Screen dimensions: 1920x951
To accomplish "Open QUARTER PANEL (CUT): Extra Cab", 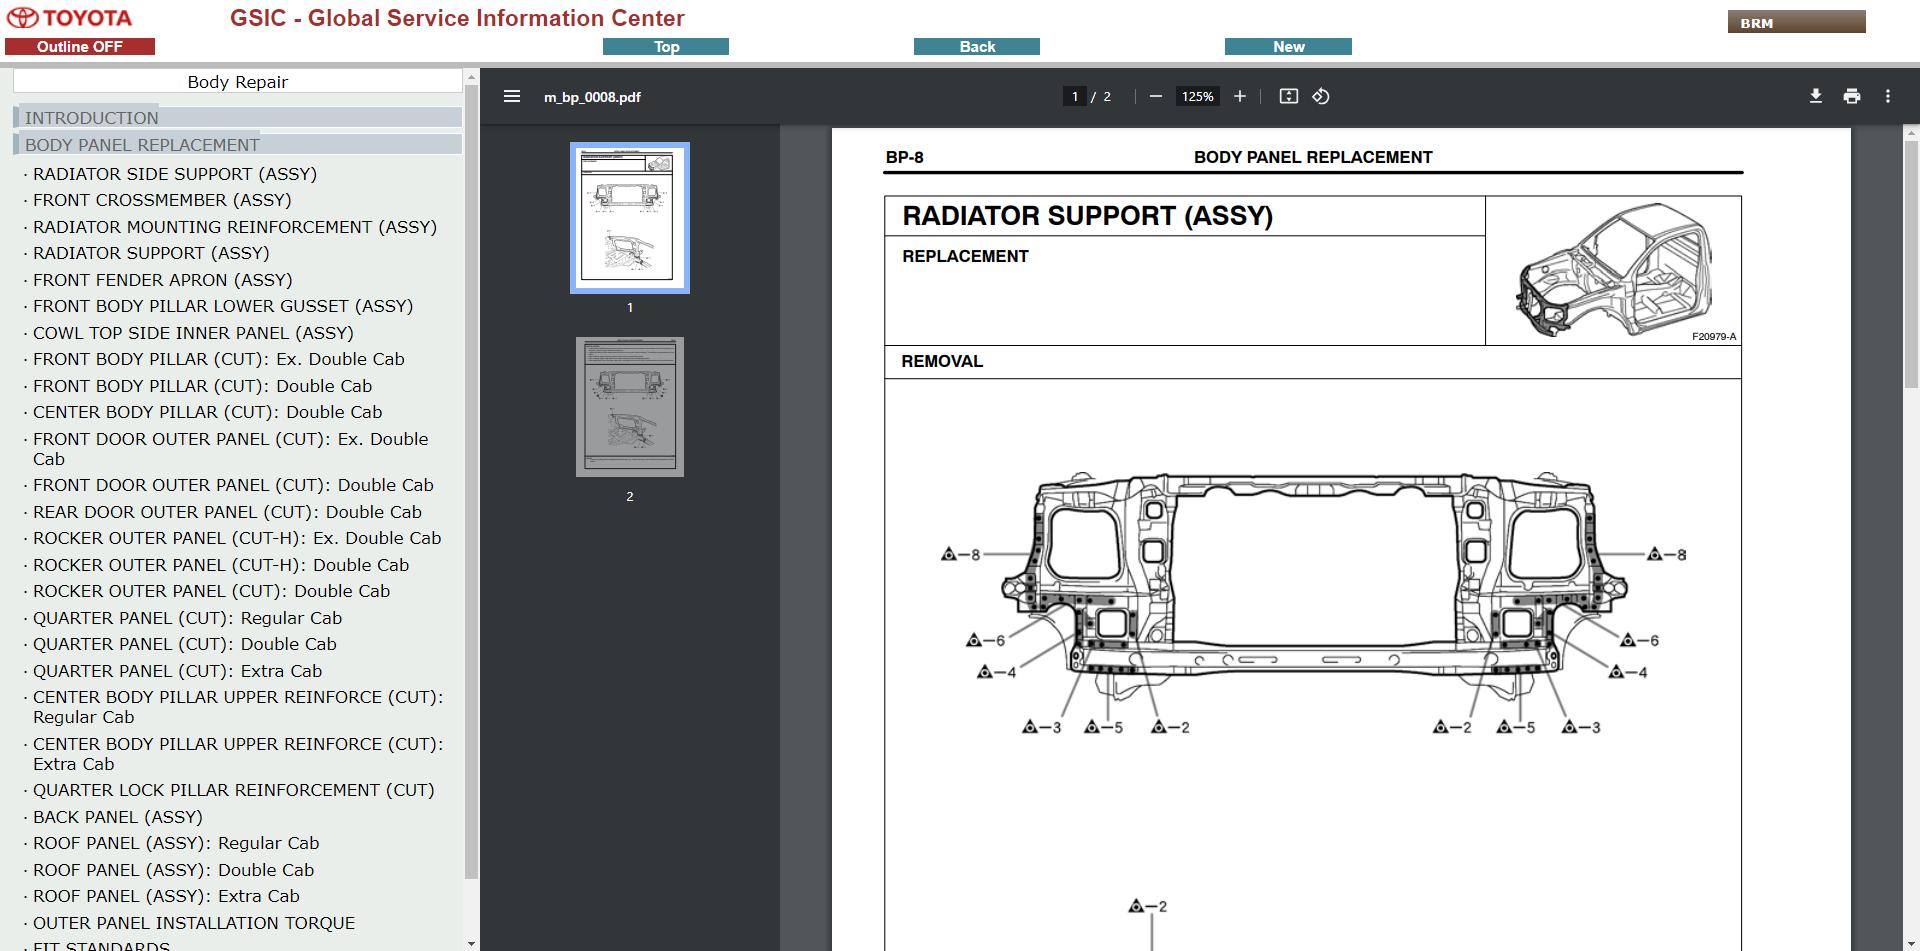I will pyautogui.click(x=177, y=671).
